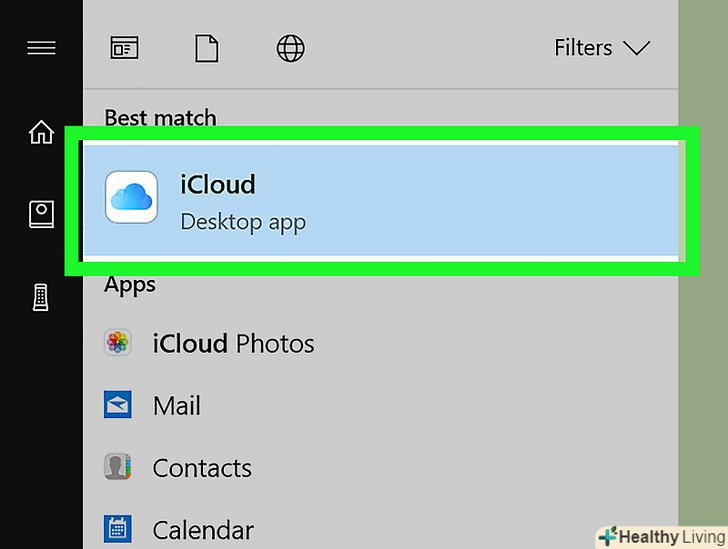Go to Home in the sidebar
This screenshot has width=728, height=549.
click(41, 132)
